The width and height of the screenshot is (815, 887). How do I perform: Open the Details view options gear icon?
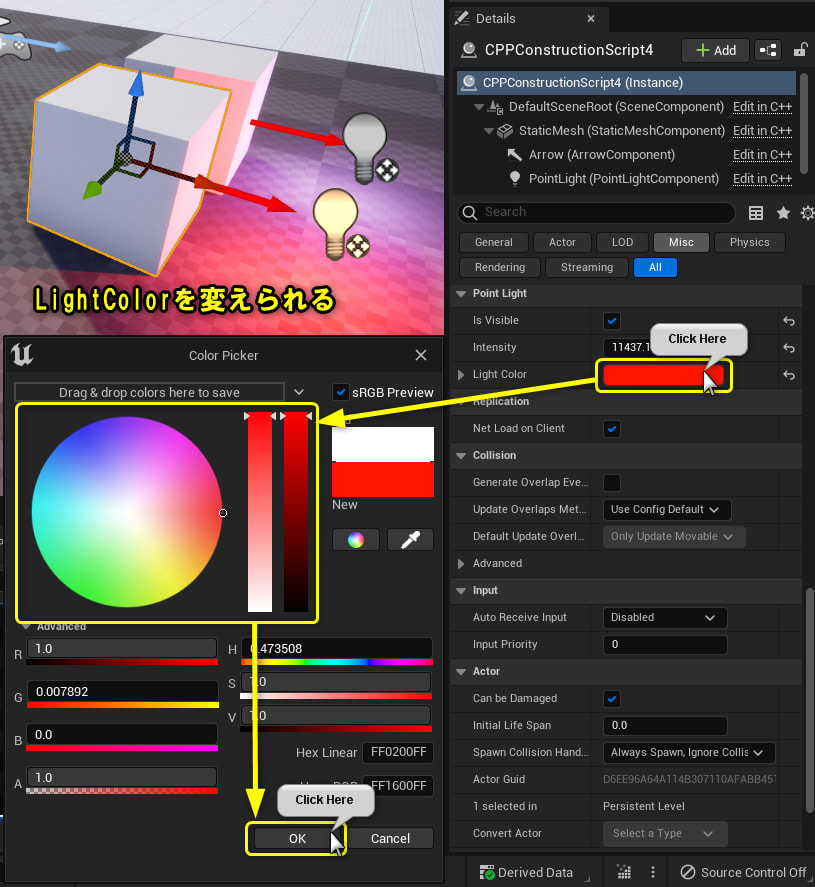(x=808, y=212)
